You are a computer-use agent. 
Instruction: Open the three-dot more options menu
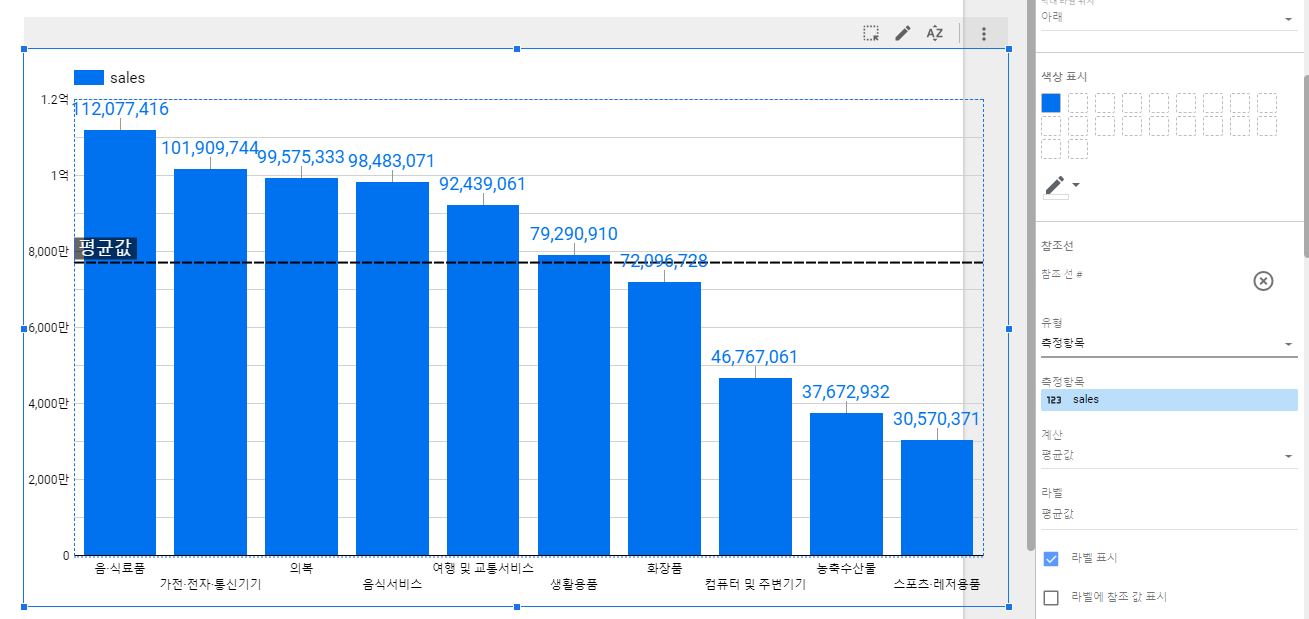point(984,33)
